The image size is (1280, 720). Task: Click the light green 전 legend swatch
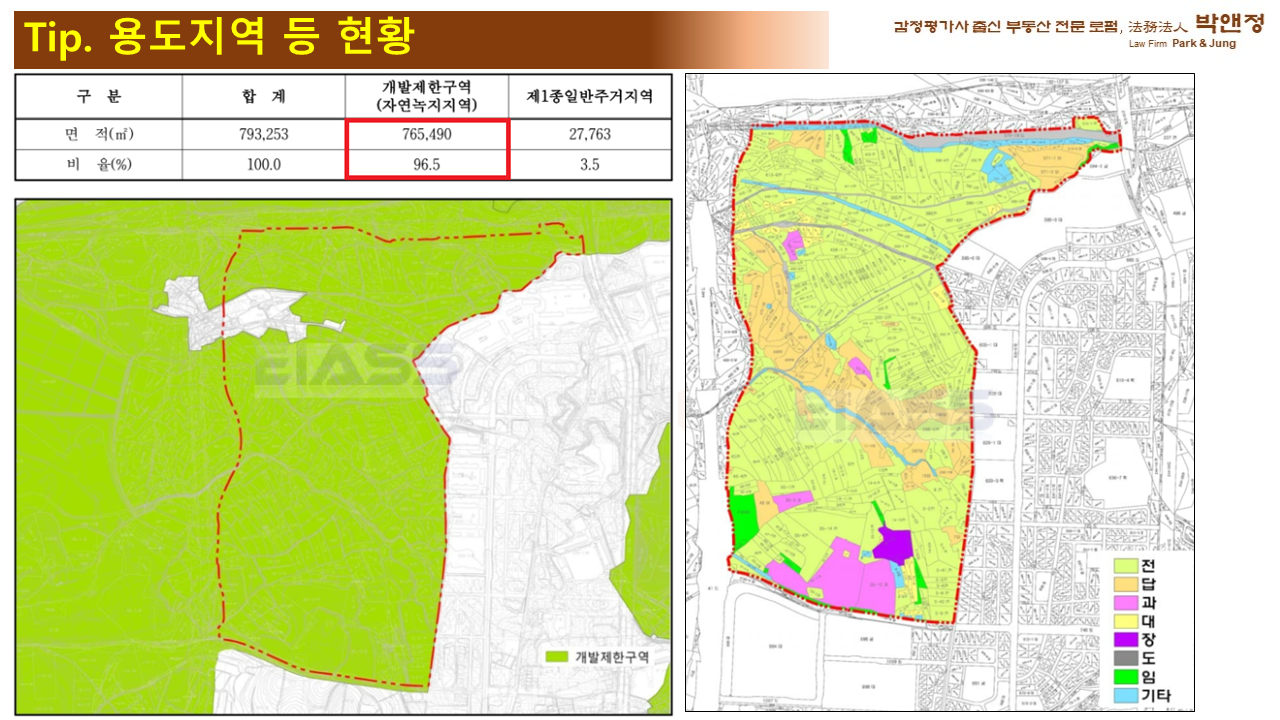click(x=1128, y=566)
